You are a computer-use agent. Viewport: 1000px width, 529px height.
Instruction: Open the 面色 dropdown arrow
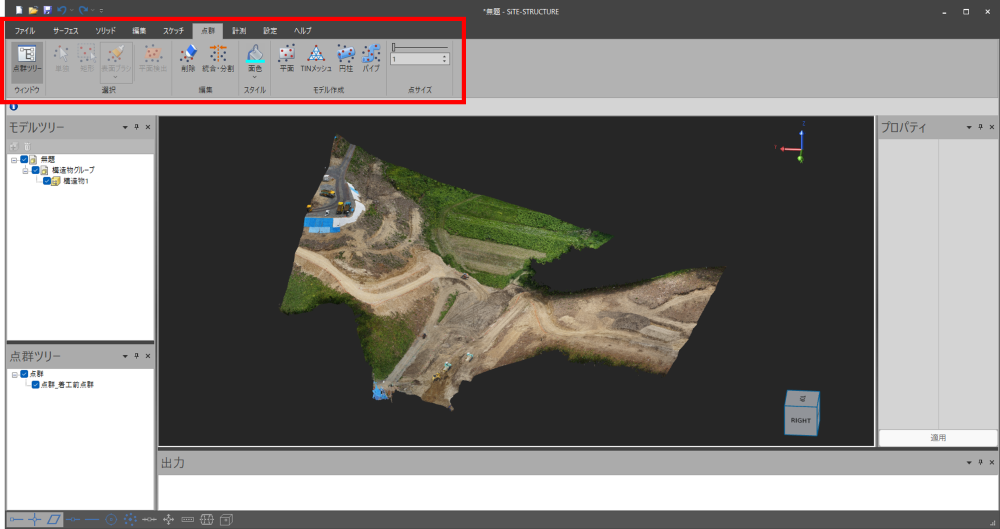254,77
